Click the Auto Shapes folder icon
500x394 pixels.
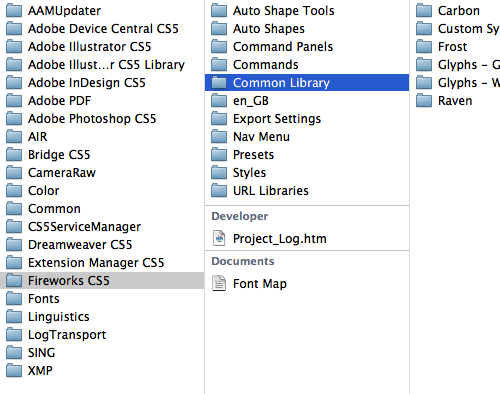click(219, 29)
